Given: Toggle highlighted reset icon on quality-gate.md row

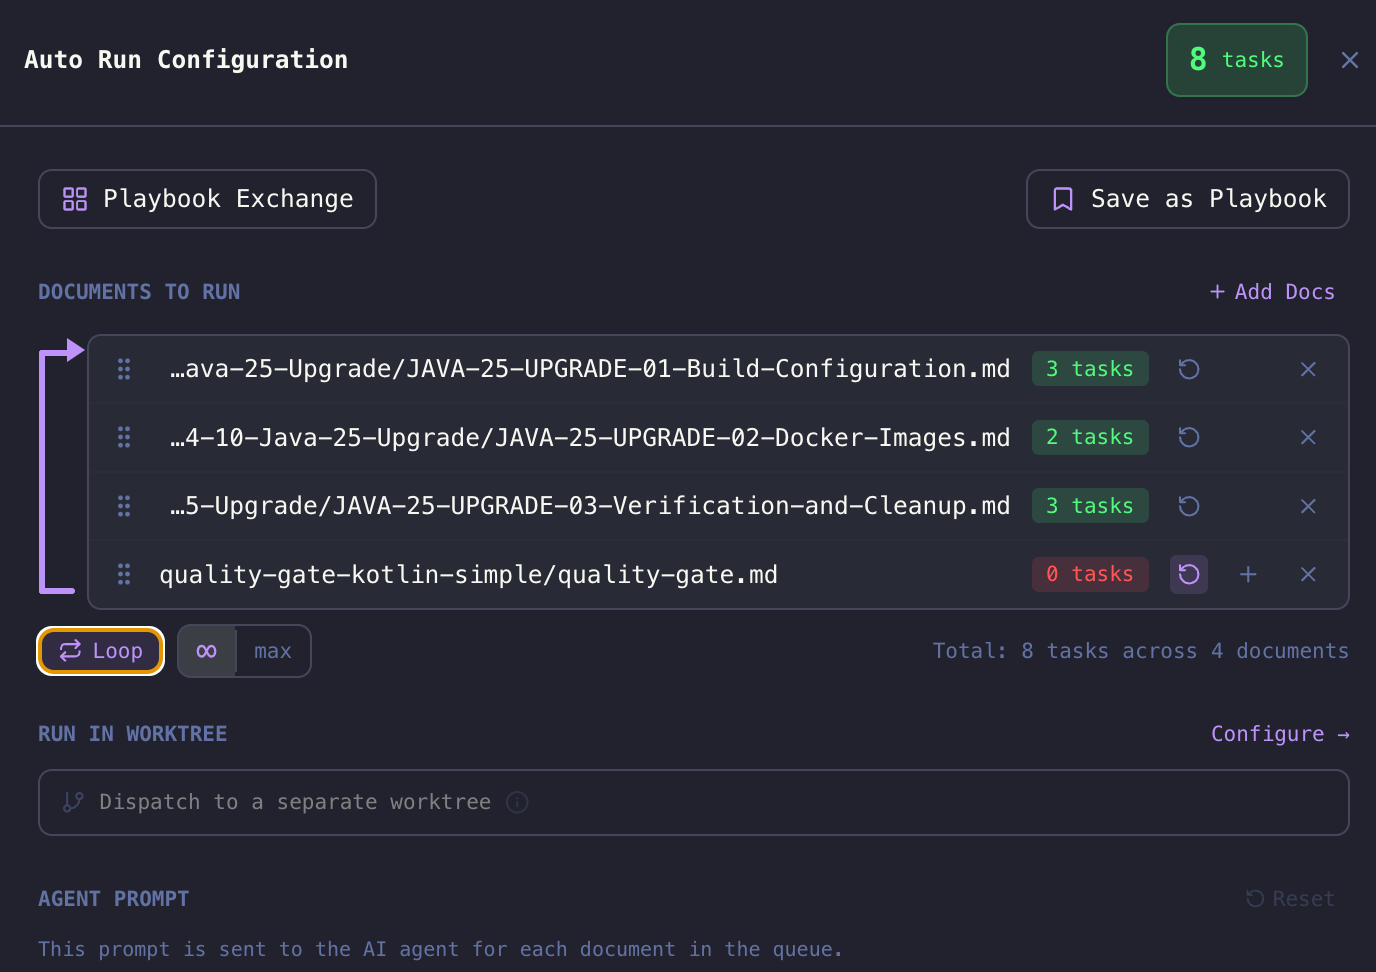Looking at the screenshot, I should tap(1188, 574).
